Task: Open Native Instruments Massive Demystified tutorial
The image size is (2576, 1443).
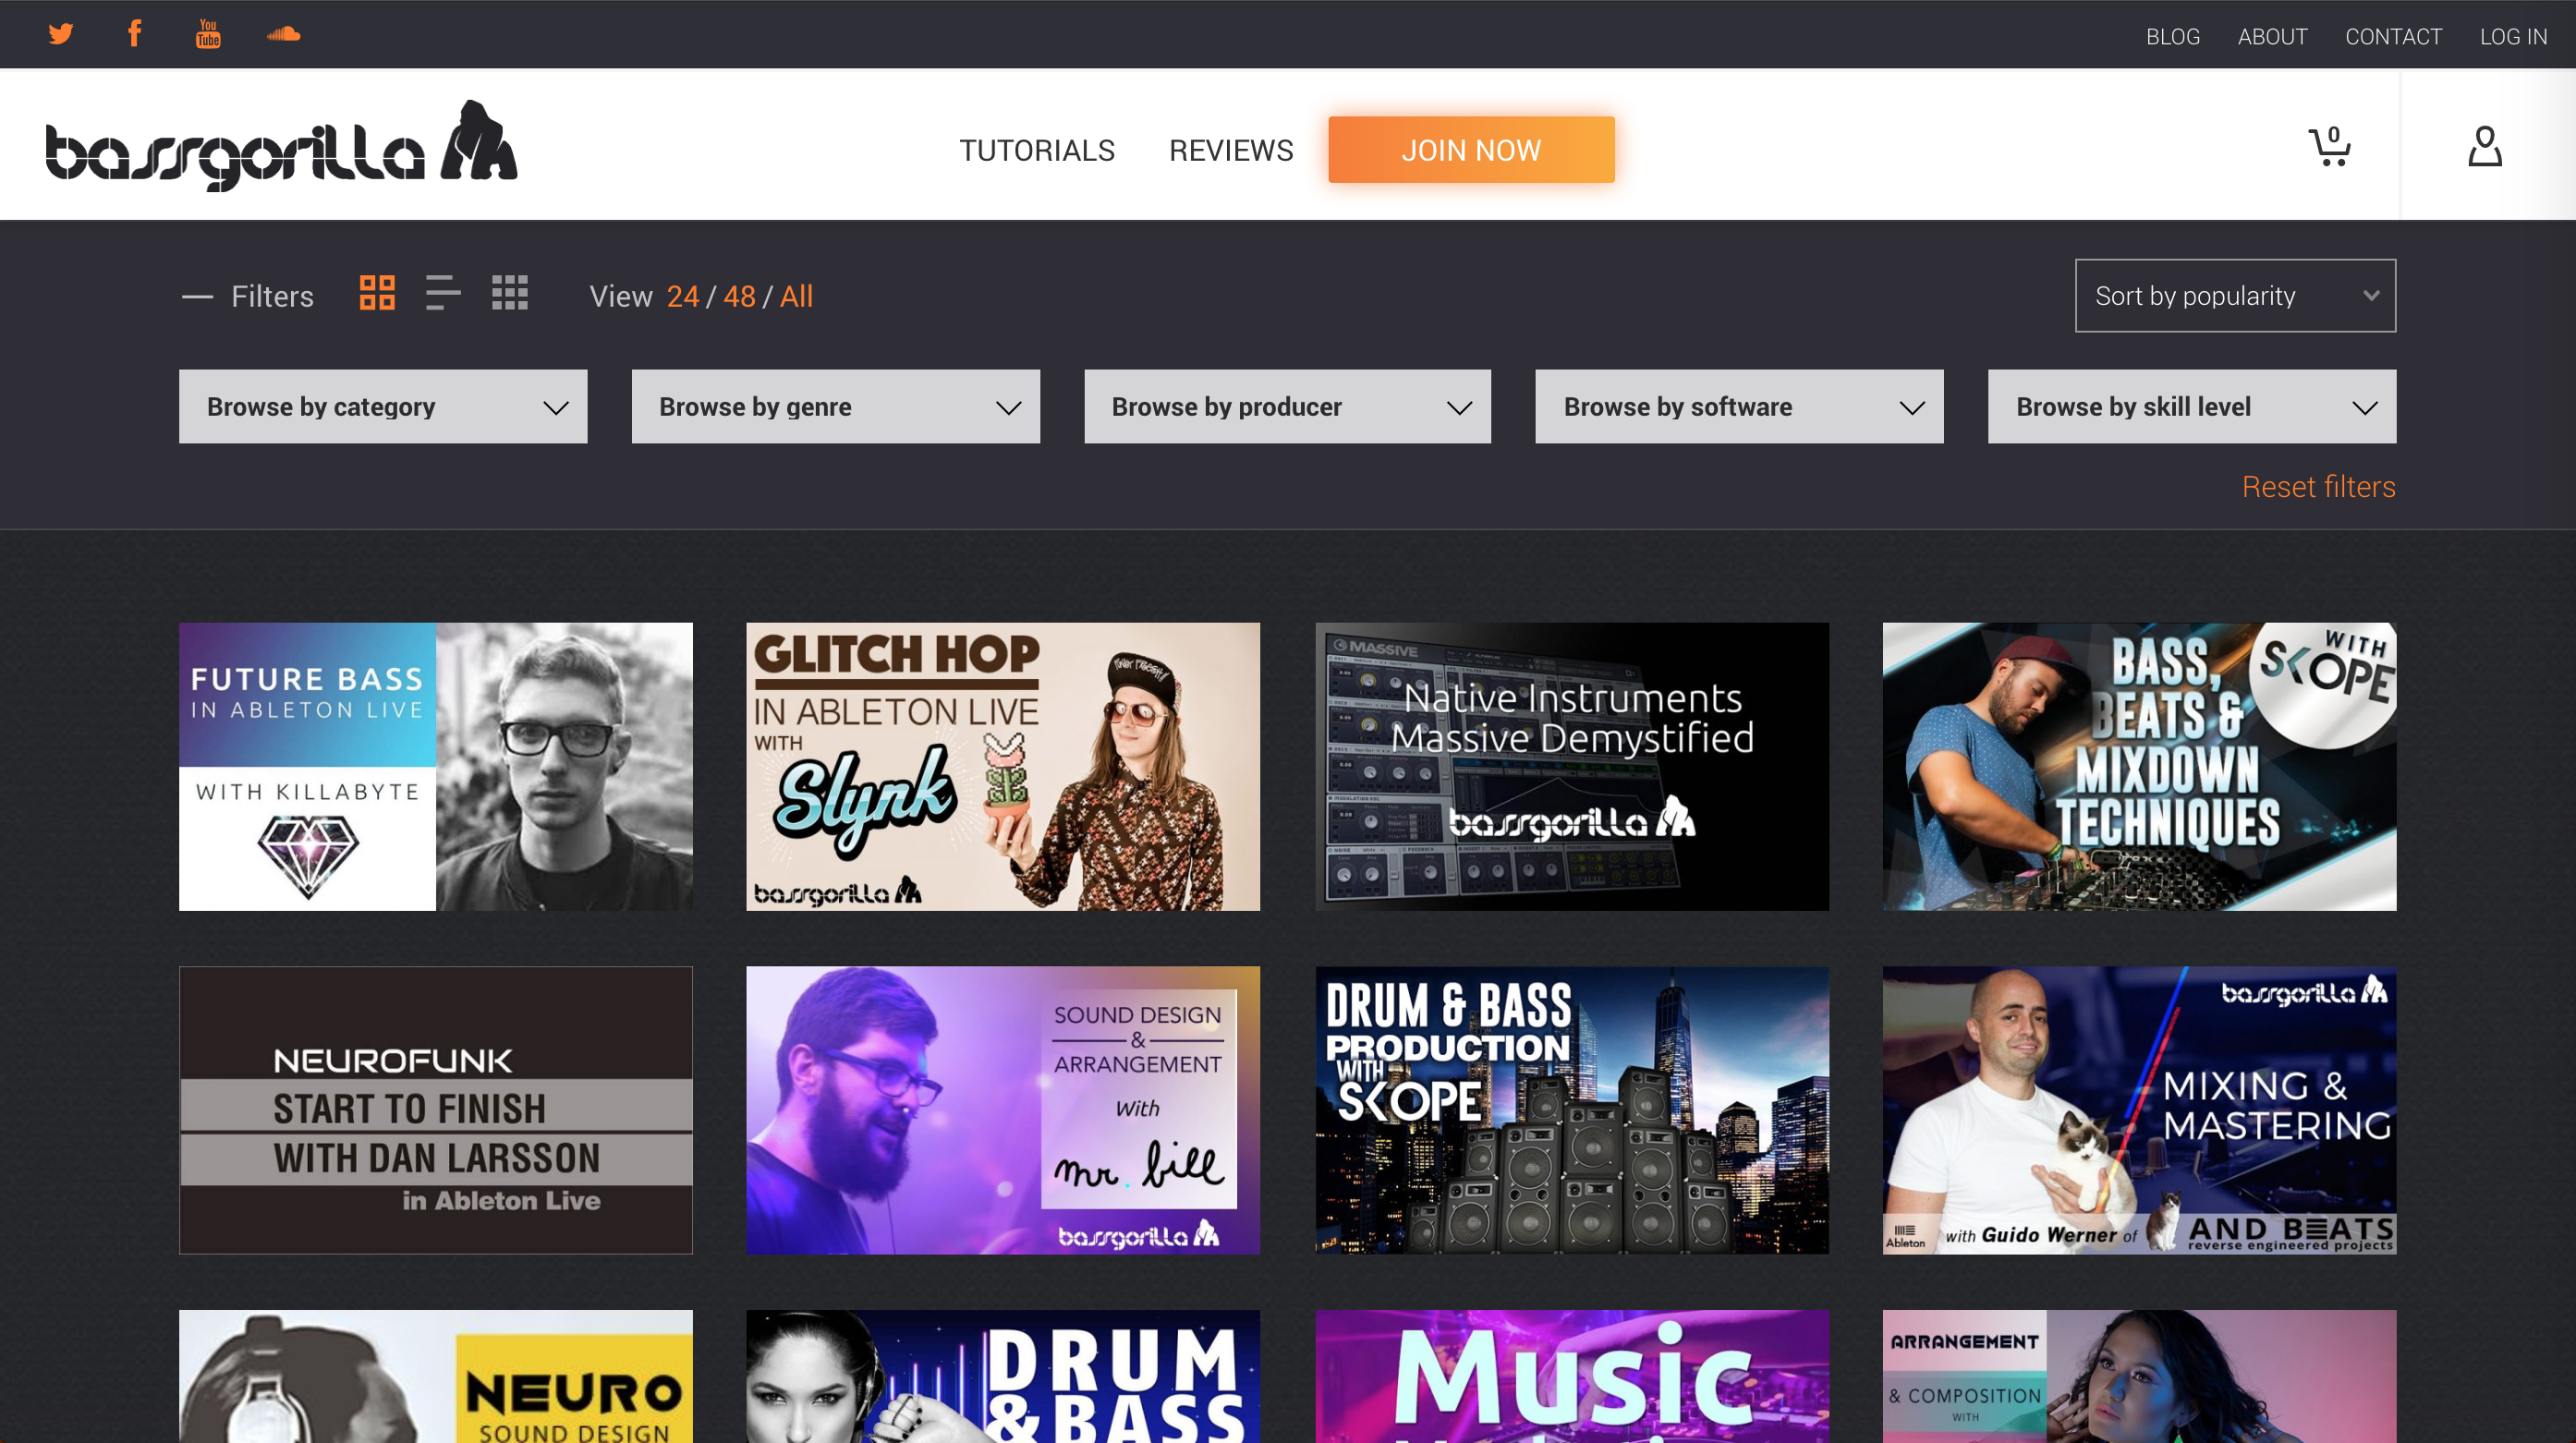Action: pyautogui.click(x=1572, y=767)
